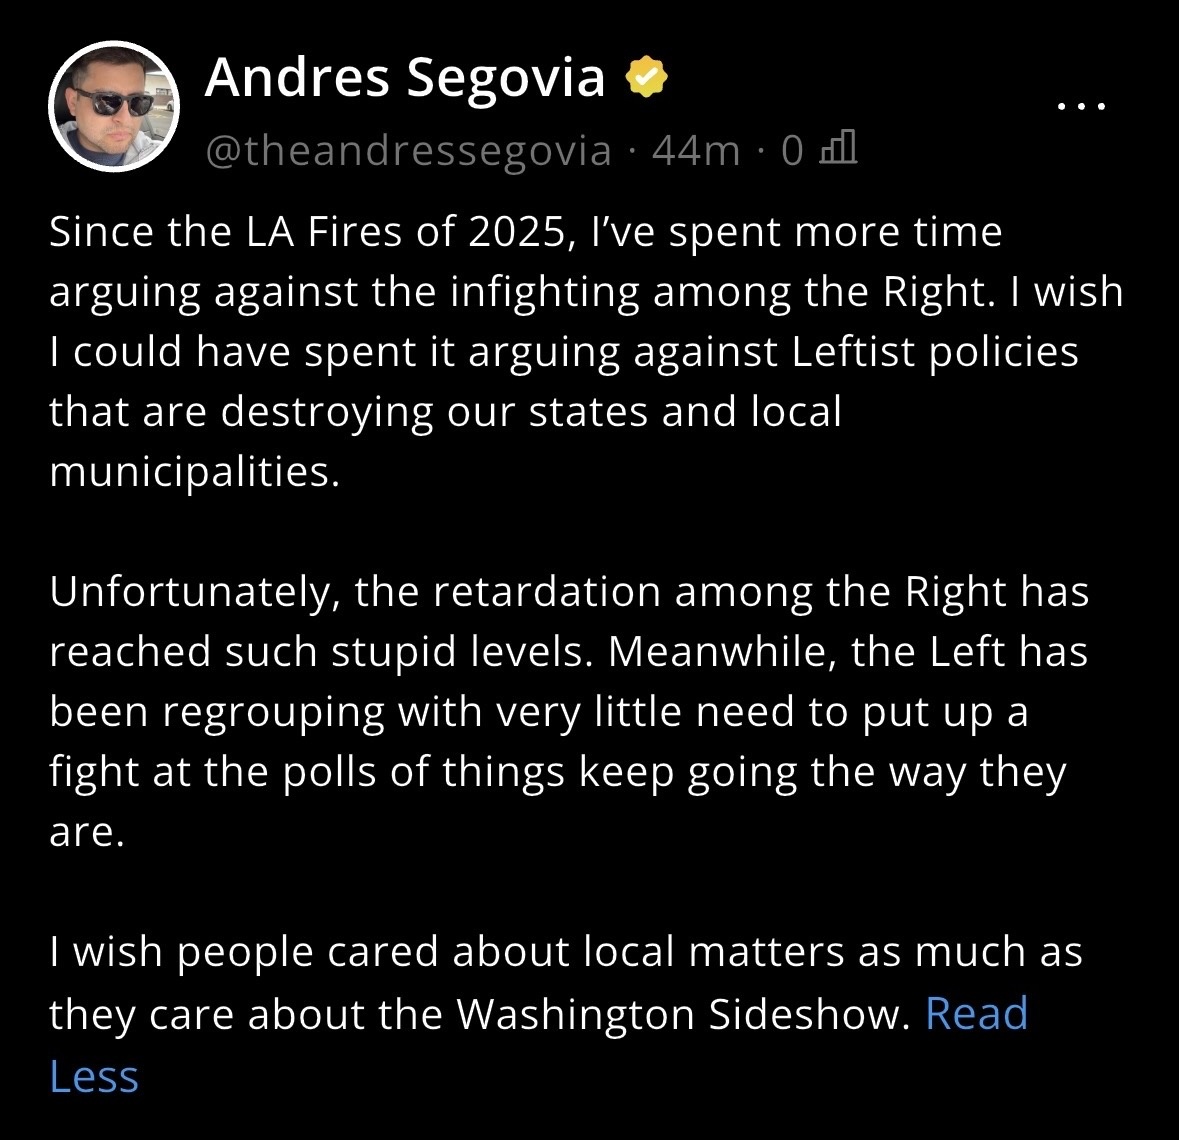Click the gold verified badge

(646, 77)
